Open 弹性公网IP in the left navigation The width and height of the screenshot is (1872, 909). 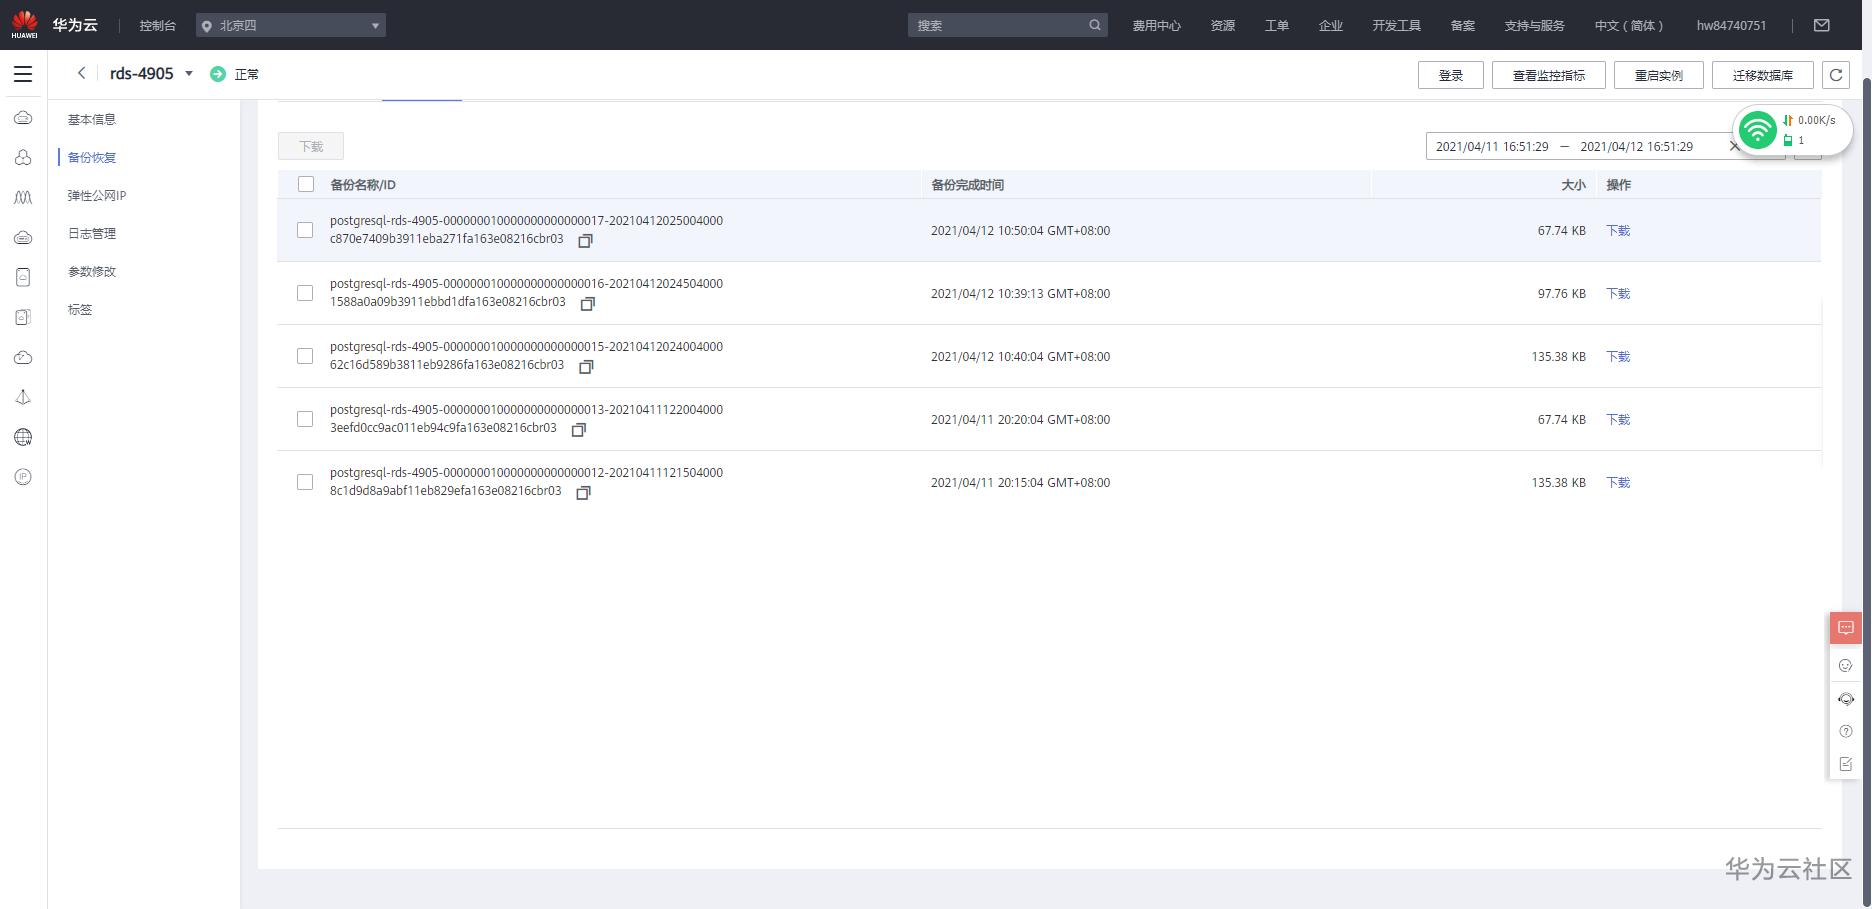pyautogui.click(x=97, y=195)
